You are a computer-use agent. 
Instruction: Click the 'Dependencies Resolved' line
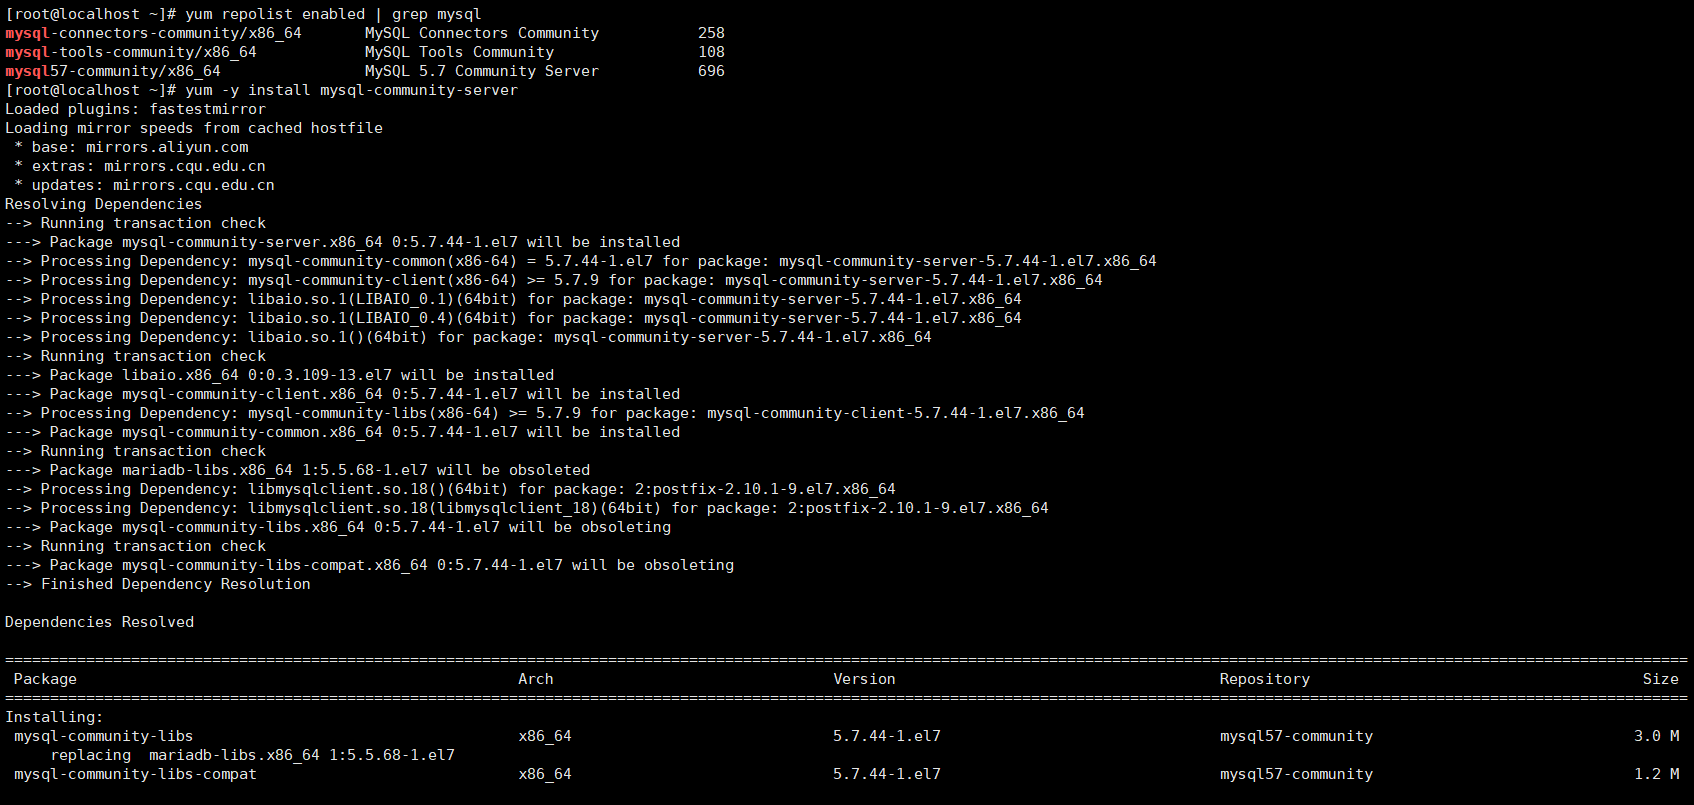coord(99,622)
